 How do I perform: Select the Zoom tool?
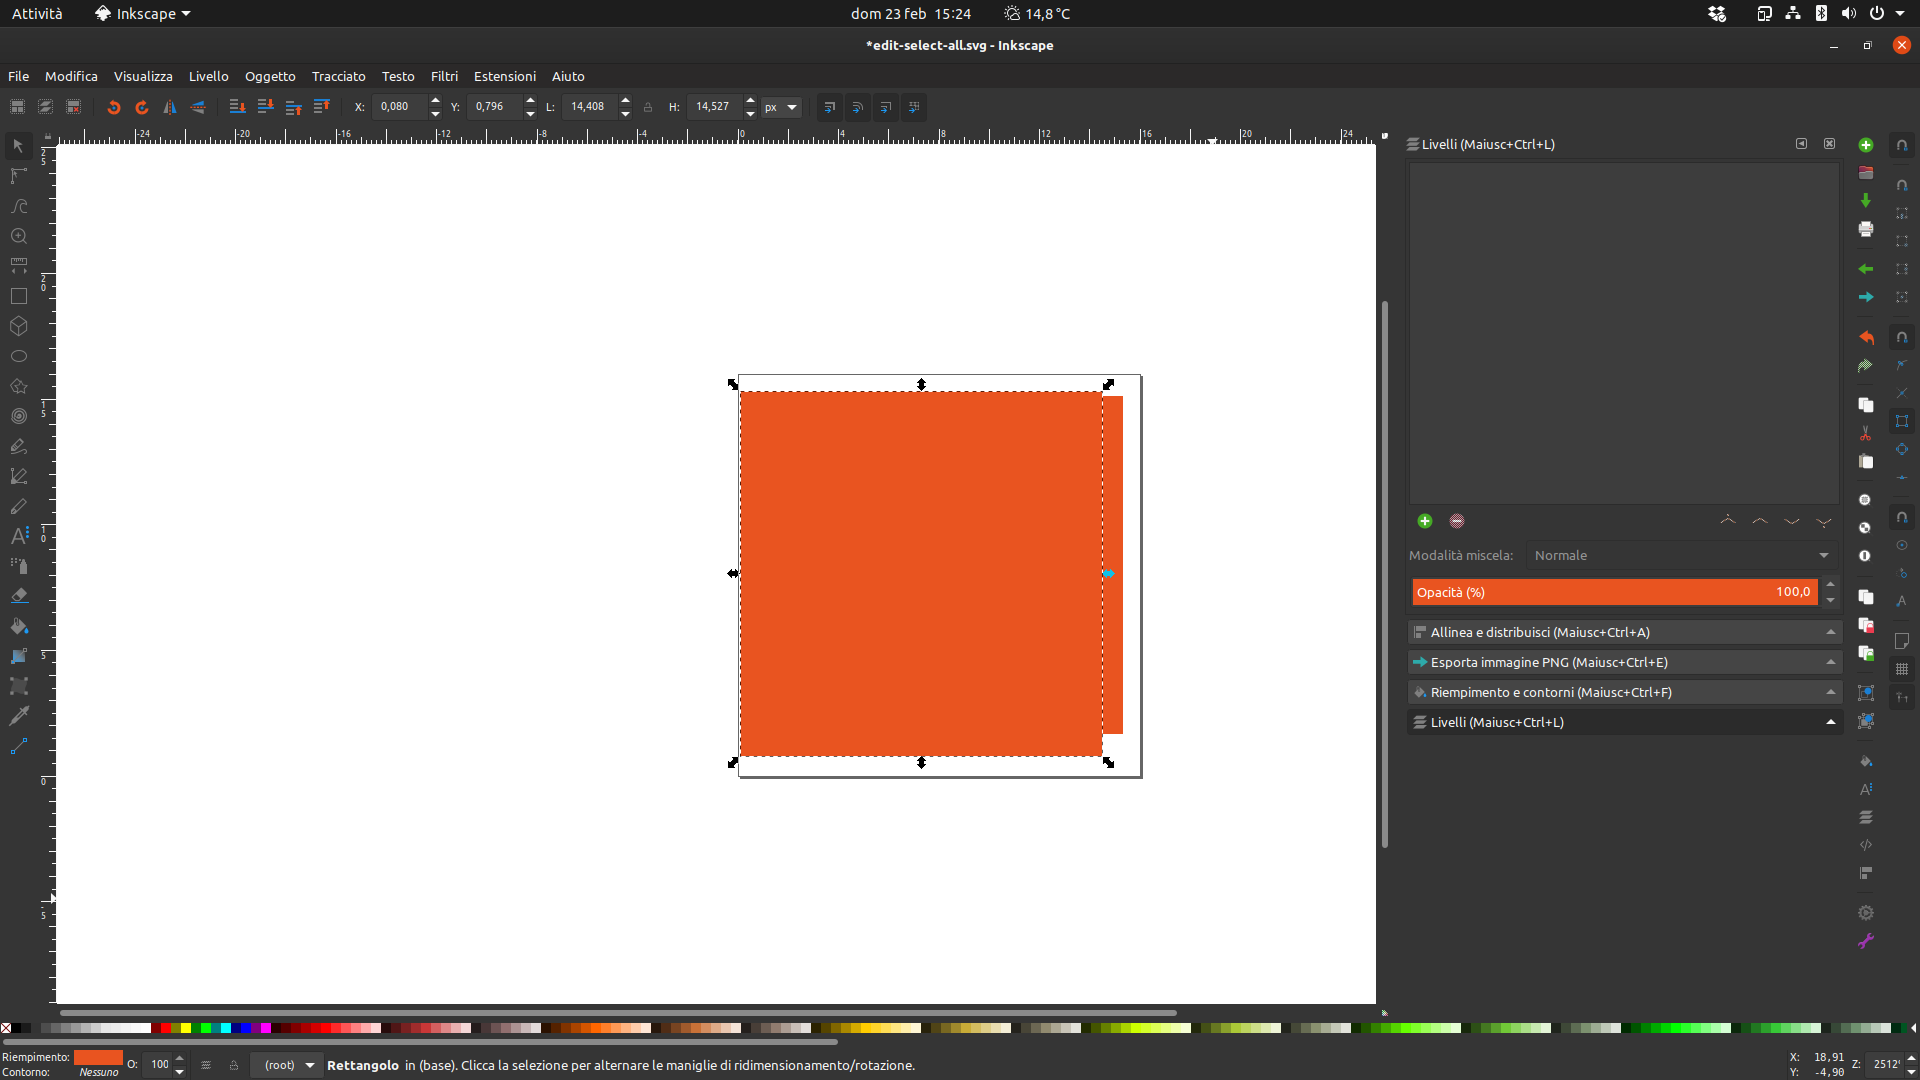click(18, 236)
